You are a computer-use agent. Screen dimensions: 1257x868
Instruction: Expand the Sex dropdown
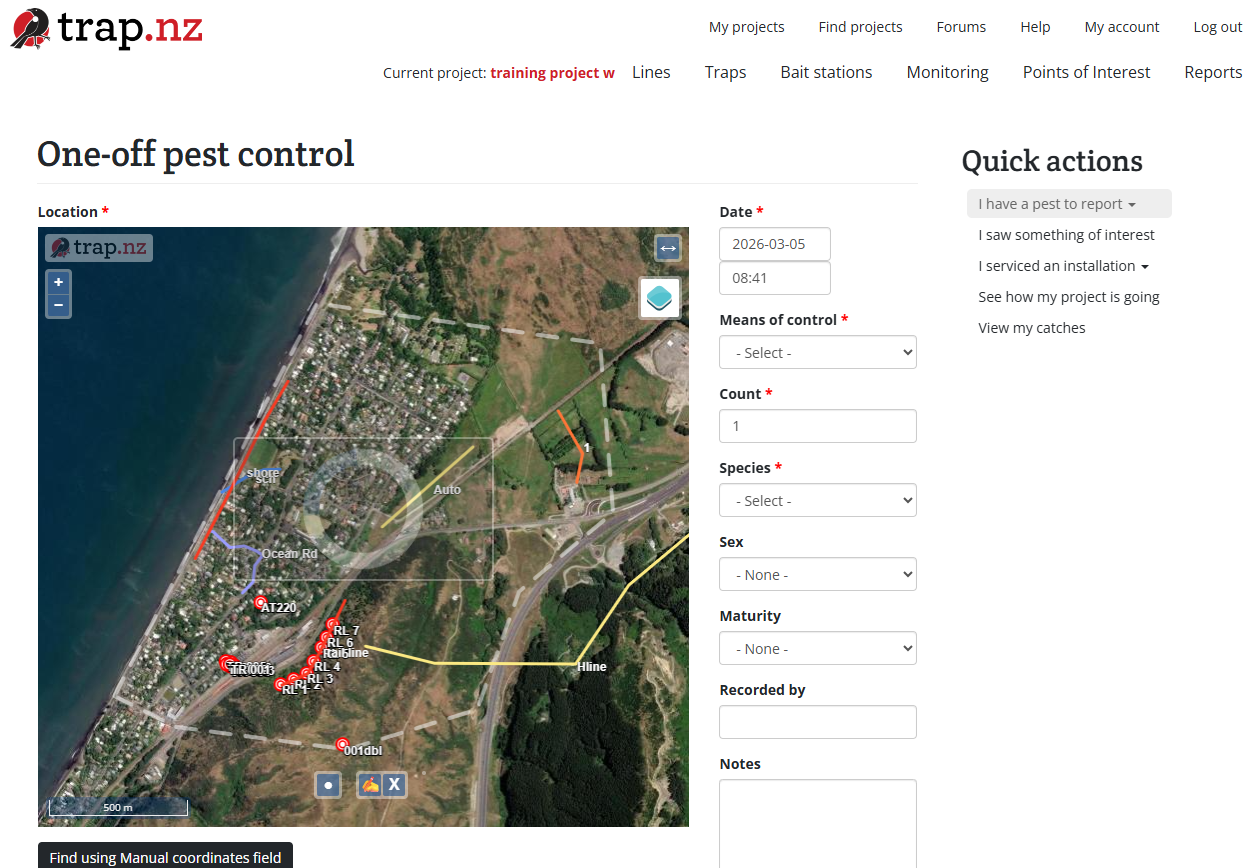pos(817,575)
